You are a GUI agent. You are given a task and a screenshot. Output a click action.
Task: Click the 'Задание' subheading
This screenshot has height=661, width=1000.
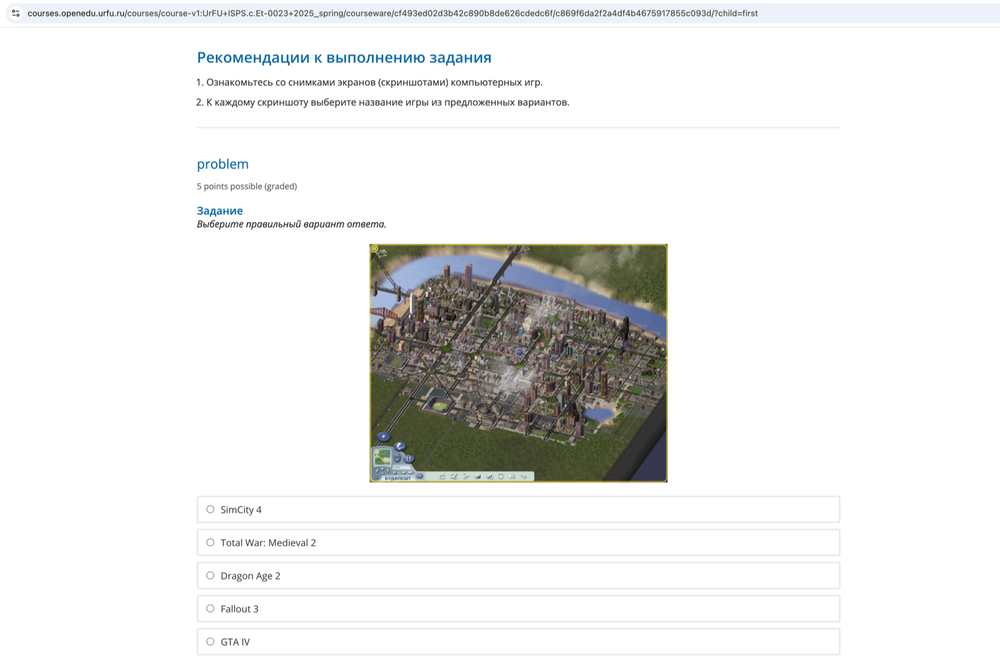[x=219, y=211]
